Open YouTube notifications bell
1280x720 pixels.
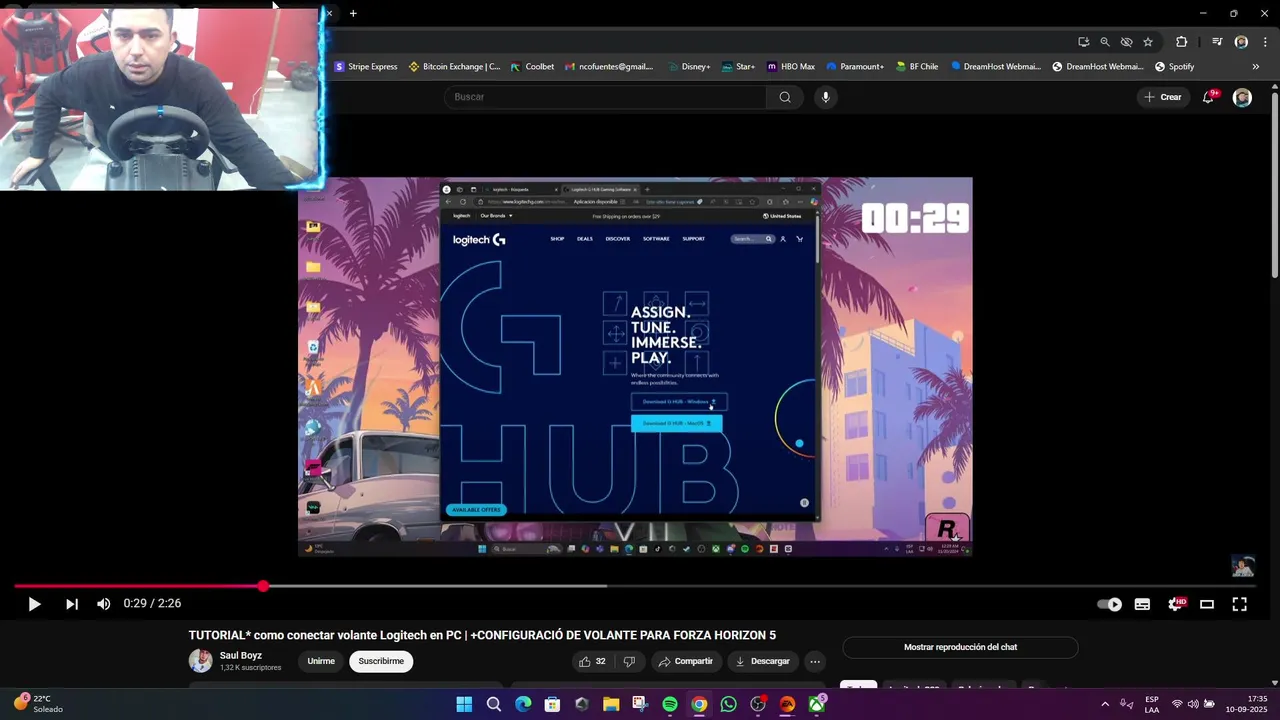click(1209, 97)
